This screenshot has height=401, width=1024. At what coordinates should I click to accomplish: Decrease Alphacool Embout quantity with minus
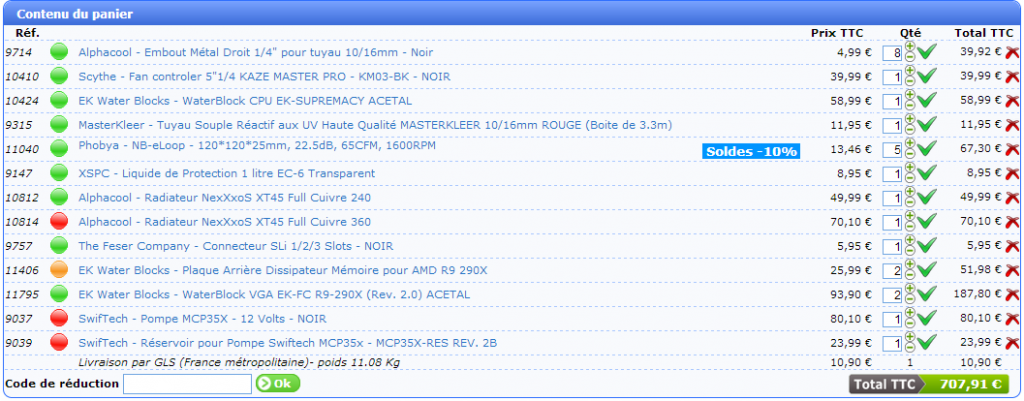pyautogui.click(x=910, y=57)
